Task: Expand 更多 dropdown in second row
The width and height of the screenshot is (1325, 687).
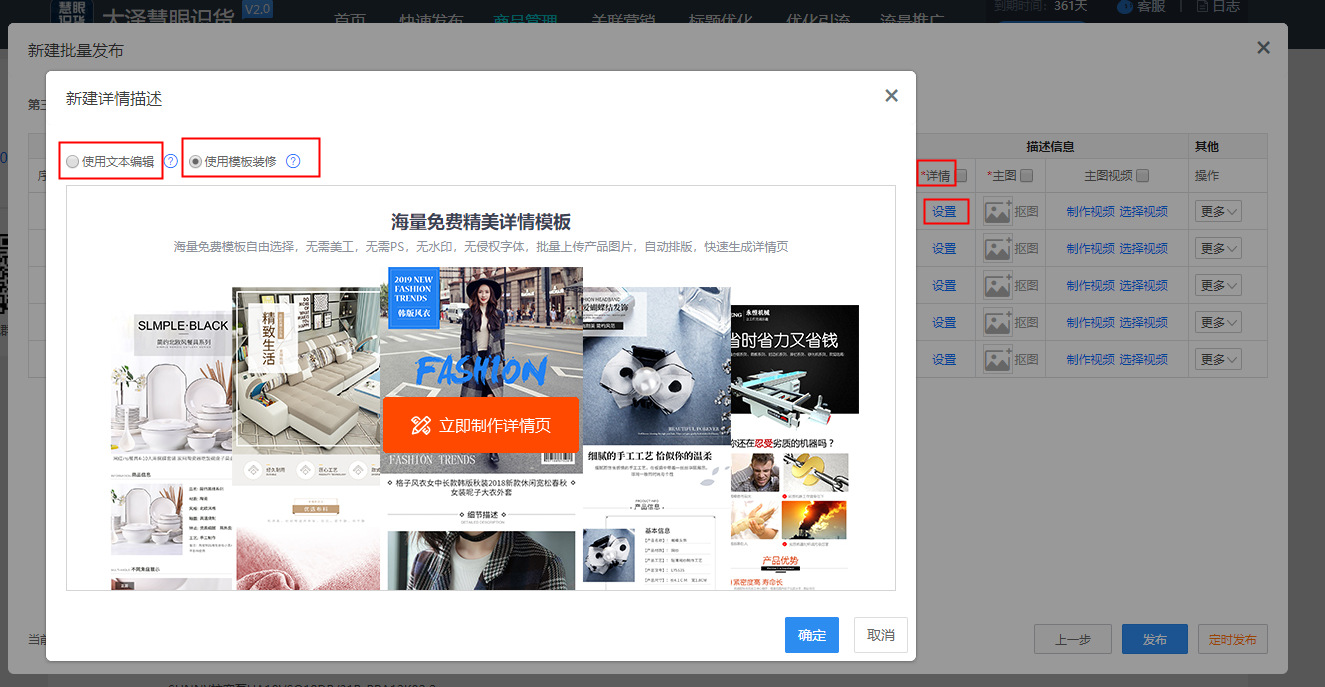Action: (x=1219, y=249)
